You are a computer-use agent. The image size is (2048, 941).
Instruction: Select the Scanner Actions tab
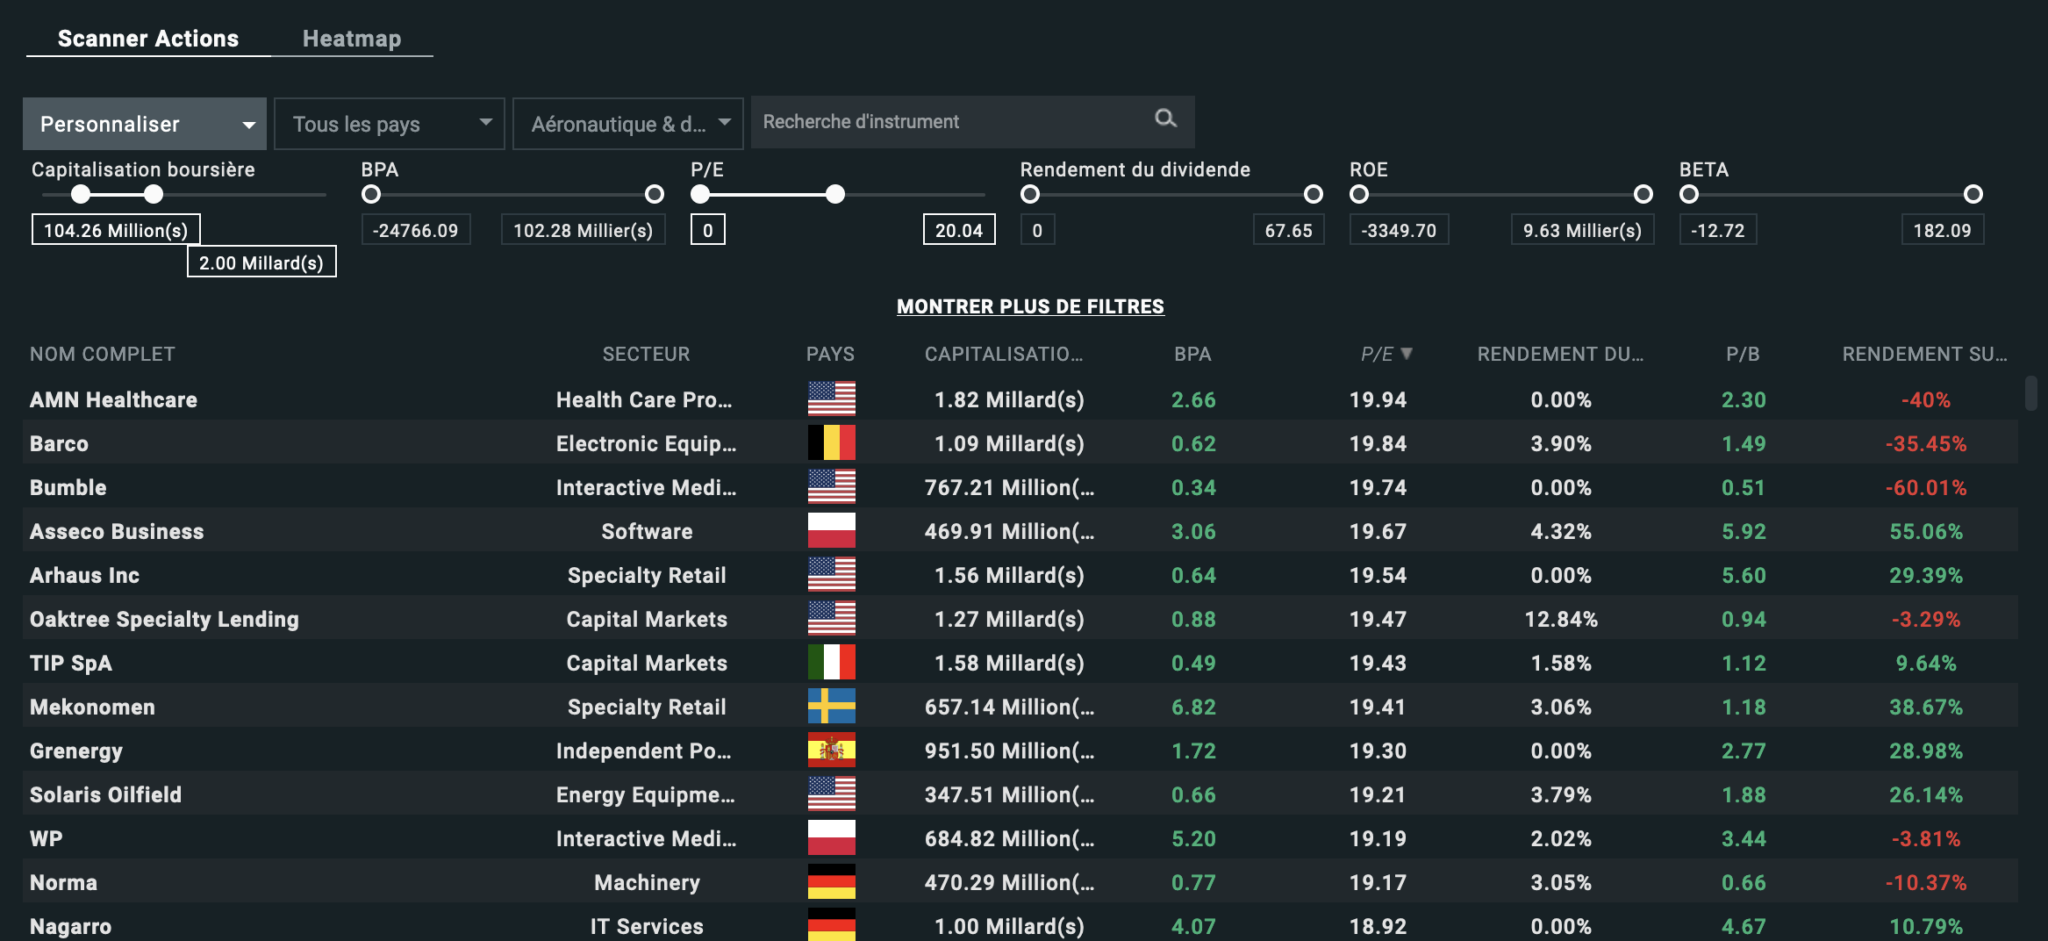coord(148,39)
